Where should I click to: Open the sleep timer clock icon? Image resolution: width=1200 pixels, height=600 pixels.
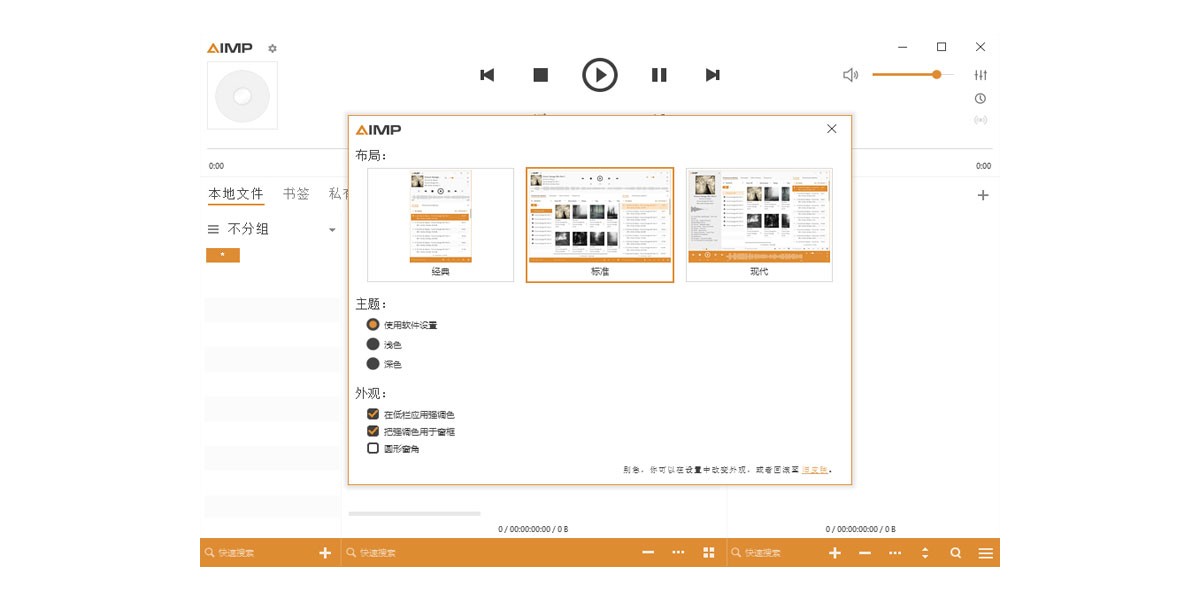981,98
